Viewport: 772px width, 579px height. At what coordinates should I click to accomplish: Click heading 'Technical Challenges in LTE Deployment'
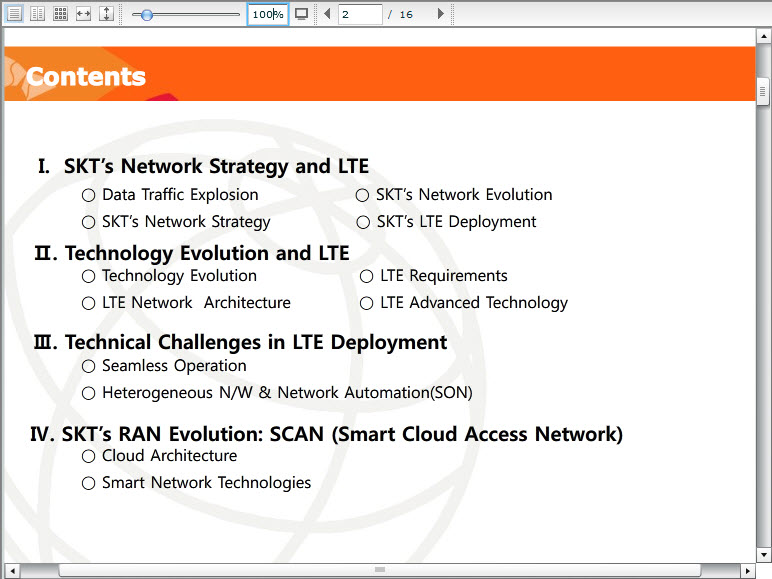tap(256, 343)
